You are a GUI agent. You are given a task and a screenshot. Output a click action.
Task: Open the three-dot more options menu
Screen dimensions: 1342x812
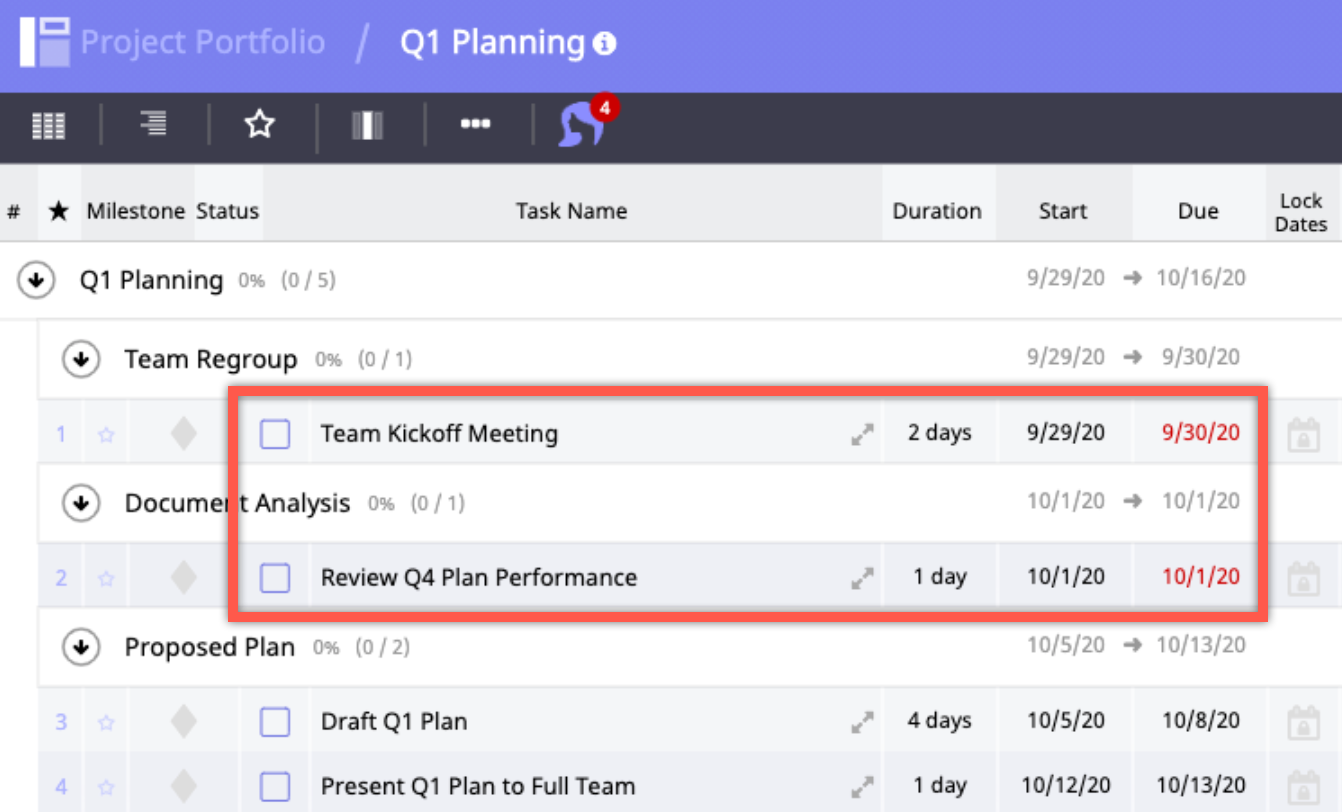pyautogui.click(x=475, y=124)
